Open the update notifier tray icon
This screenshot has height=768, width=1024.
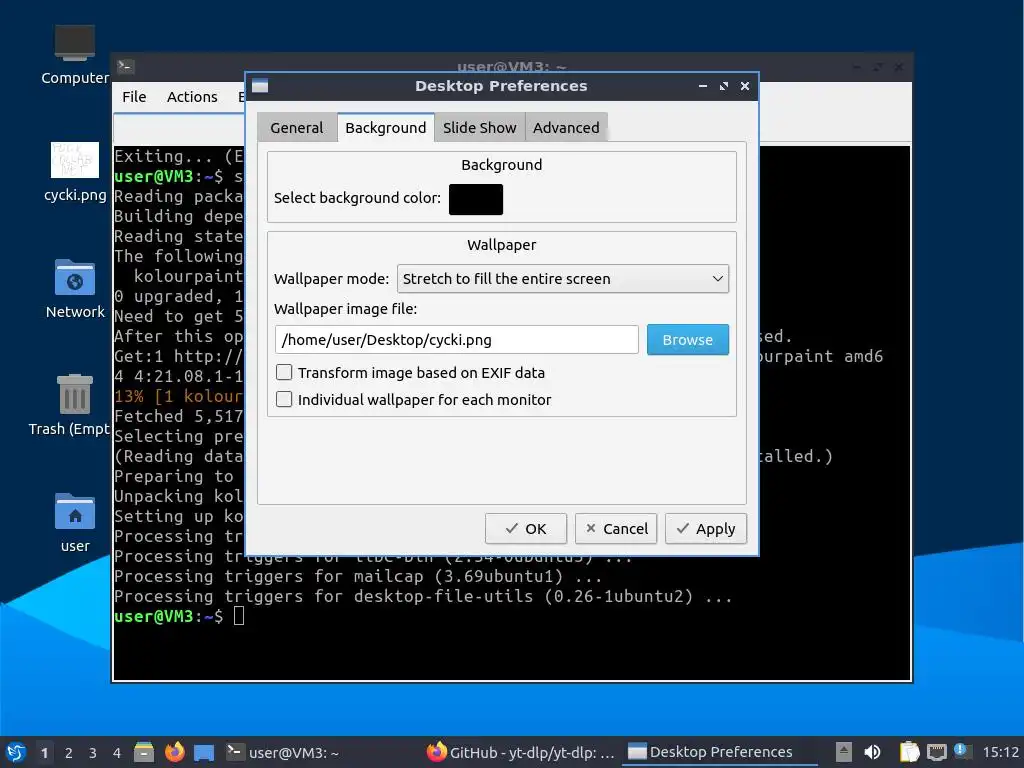(x=962, y=751)
